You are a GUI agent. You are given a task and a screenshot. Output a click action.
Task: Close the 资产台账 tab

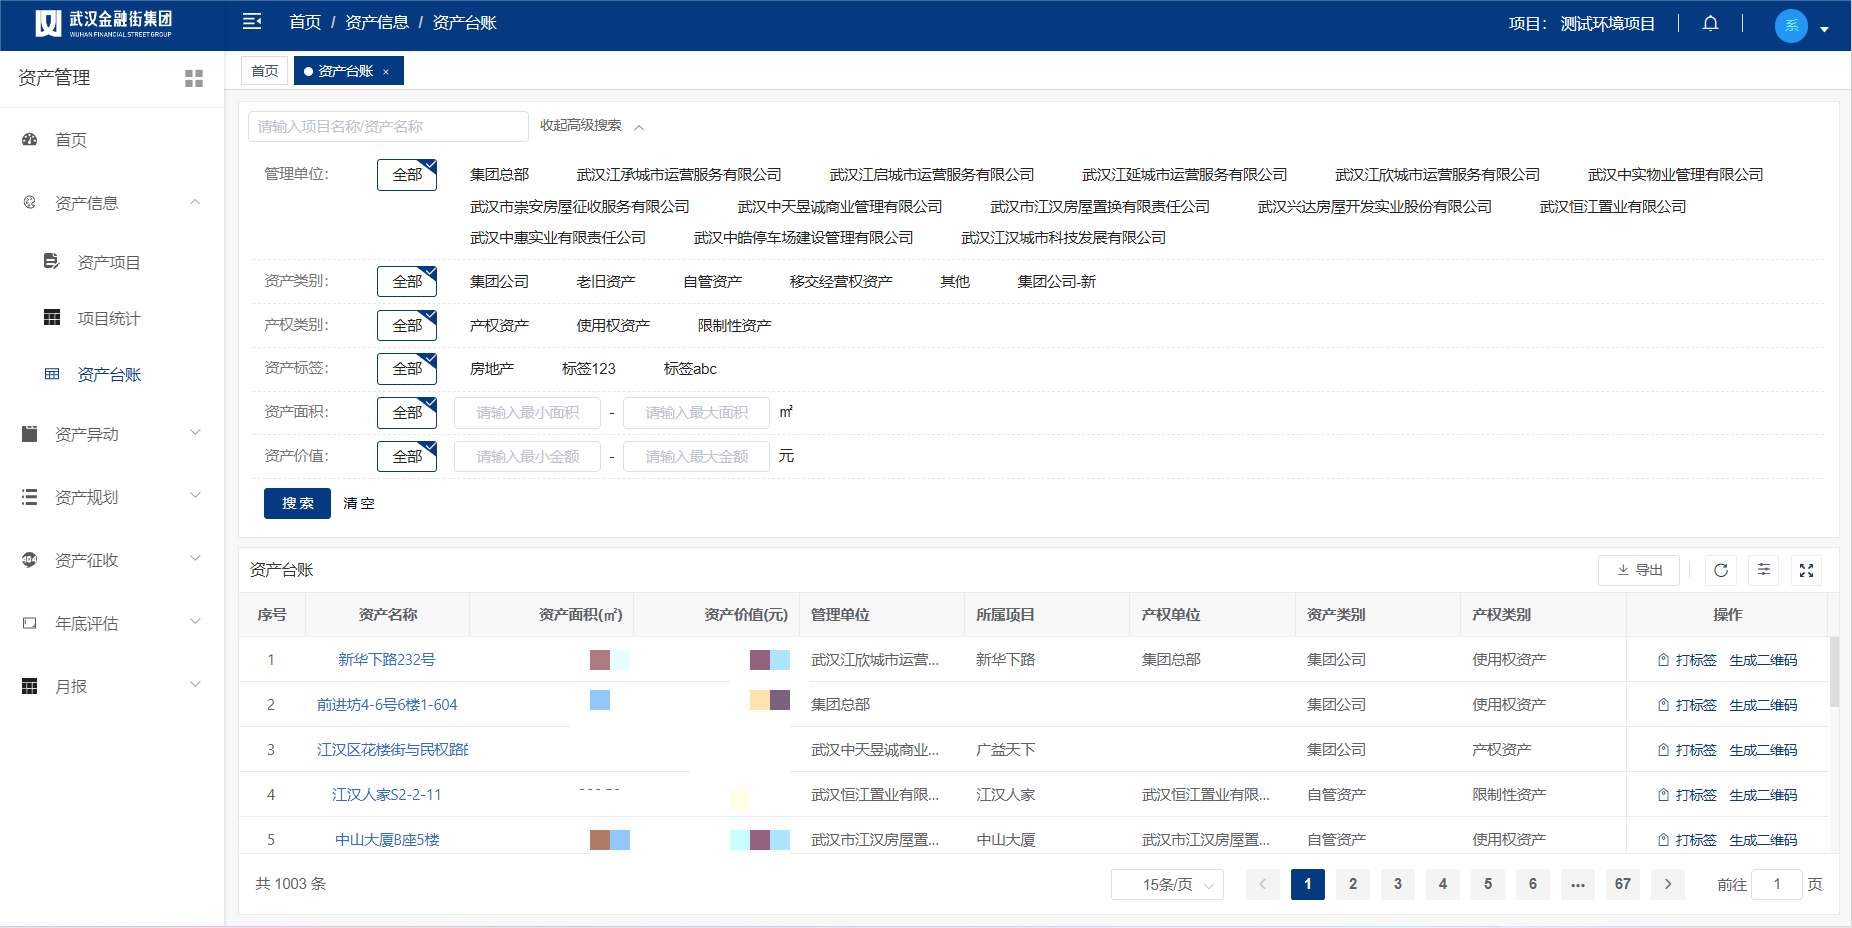[386, 72]
